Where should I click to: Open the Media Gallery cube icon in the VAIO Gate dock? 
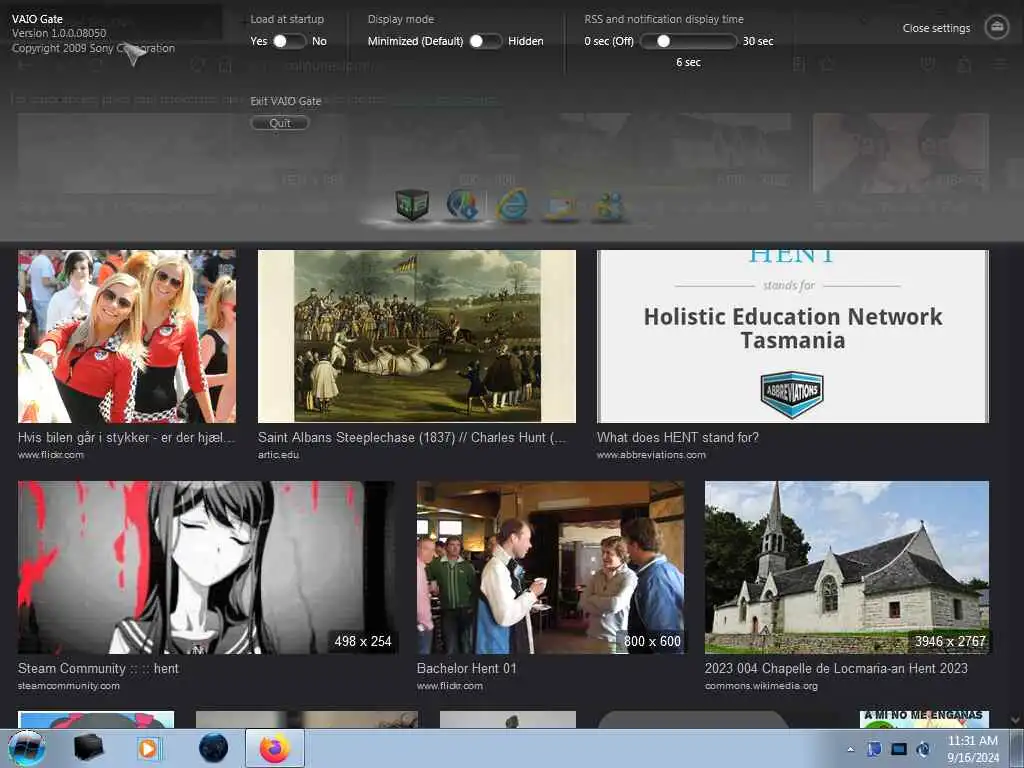412,204
